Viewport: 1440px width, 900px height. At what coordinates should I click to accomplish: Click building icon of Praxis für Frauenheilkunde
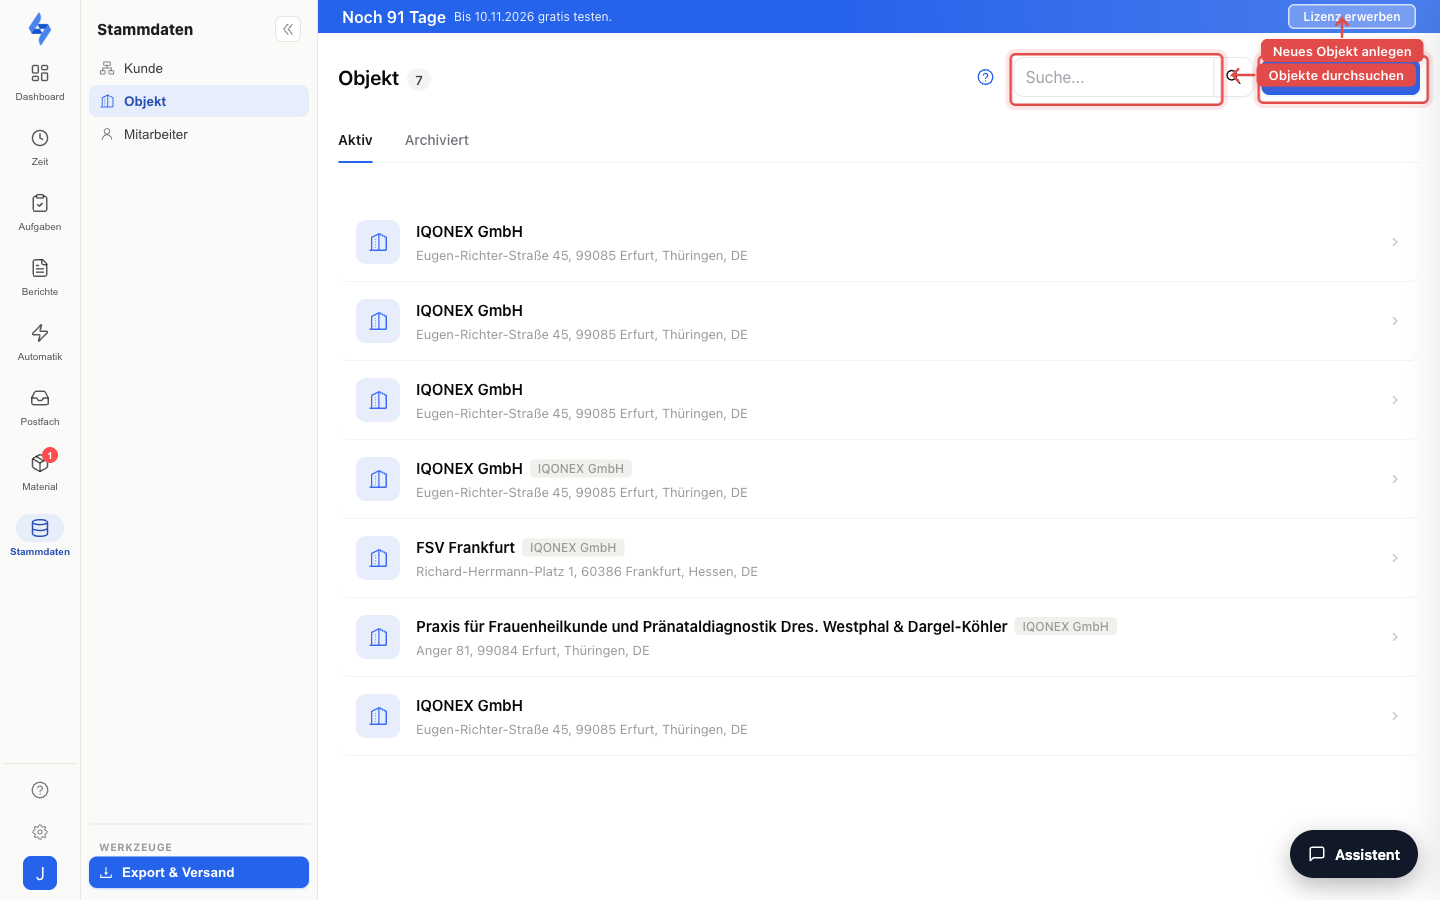[x=378, y=637]
